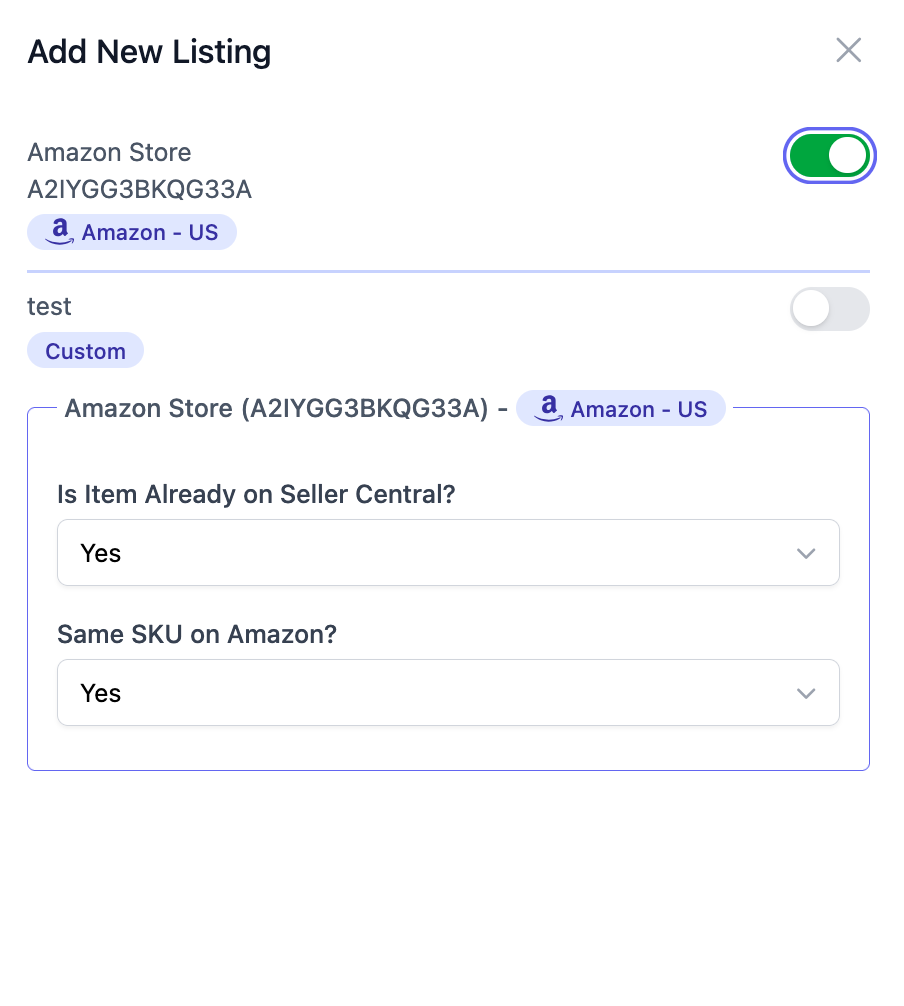Click the Is Item Already on Seller Central? label
Screen dimensions: 904x1006
tap(256, 494)
